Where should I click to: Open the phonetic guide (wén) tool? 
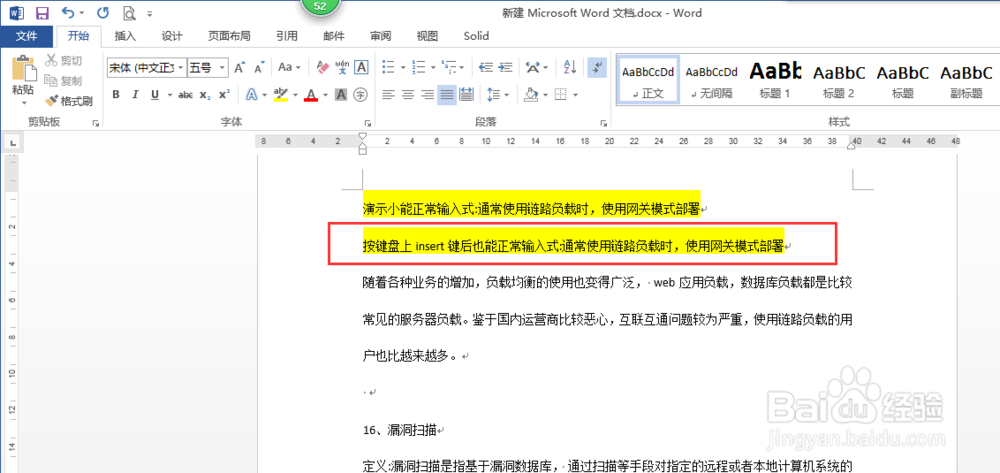click(342, 67)
